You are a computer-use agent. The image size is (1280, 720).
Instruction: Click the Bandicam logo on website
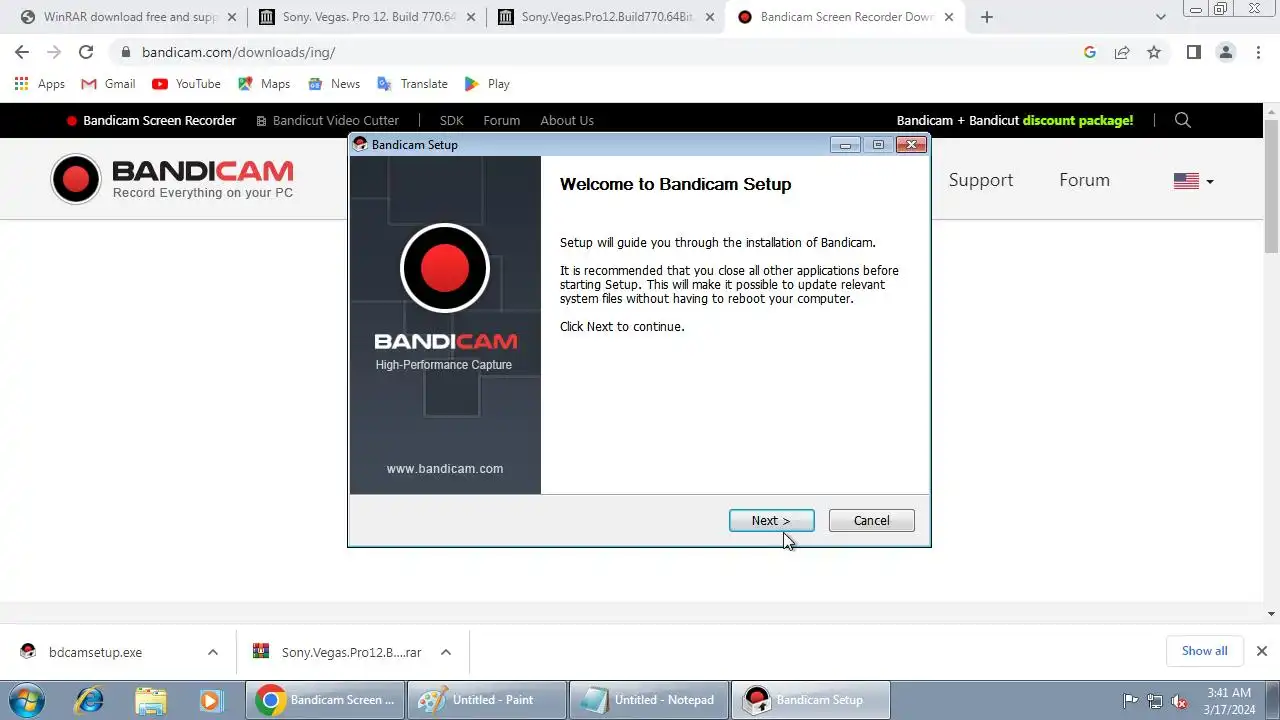(172, 179)
